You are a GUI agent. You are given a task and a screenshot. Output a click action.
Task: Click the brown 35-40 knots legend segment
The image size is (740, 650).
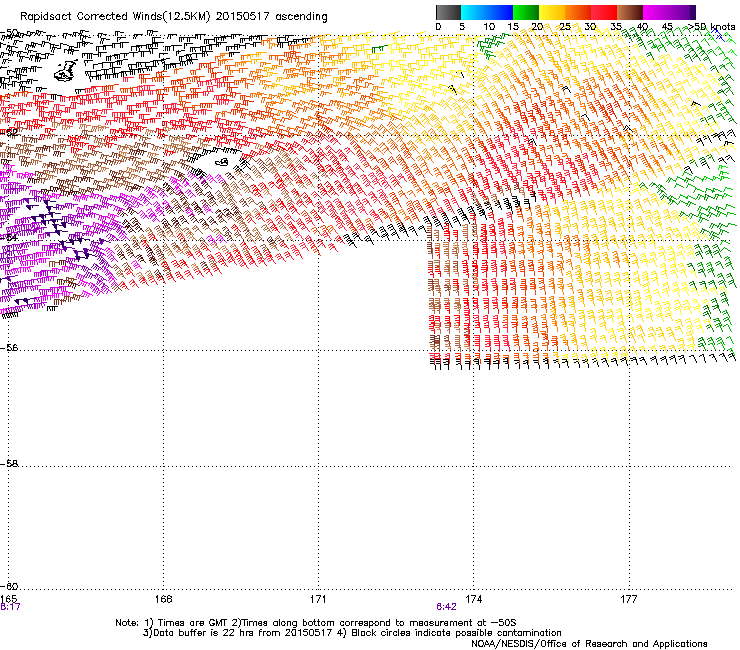point(630,12)
